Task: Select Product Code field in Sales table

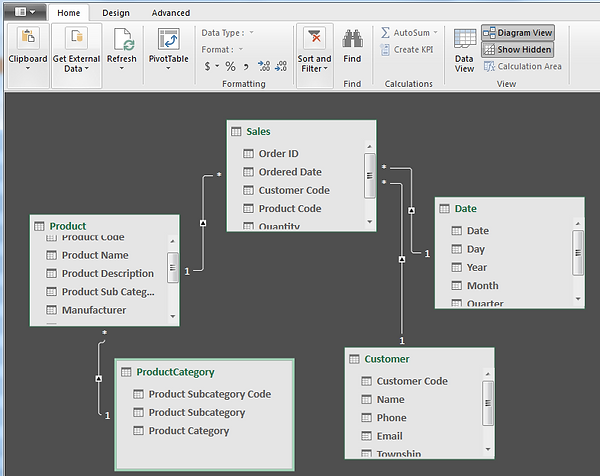Action: click(x=290, y=209)
